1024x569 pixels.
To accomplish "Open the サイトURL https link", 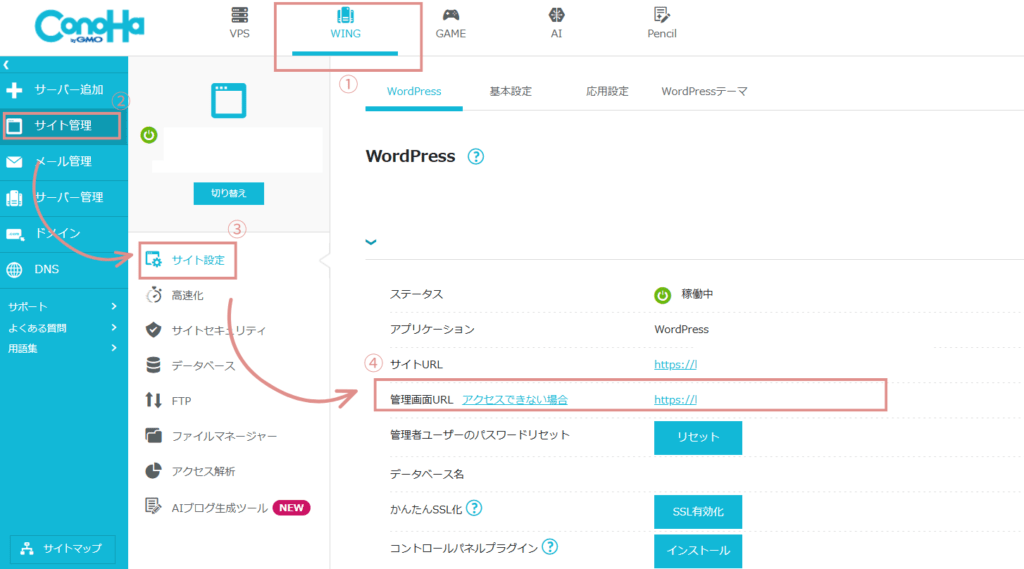I will (x=675, y=365).
